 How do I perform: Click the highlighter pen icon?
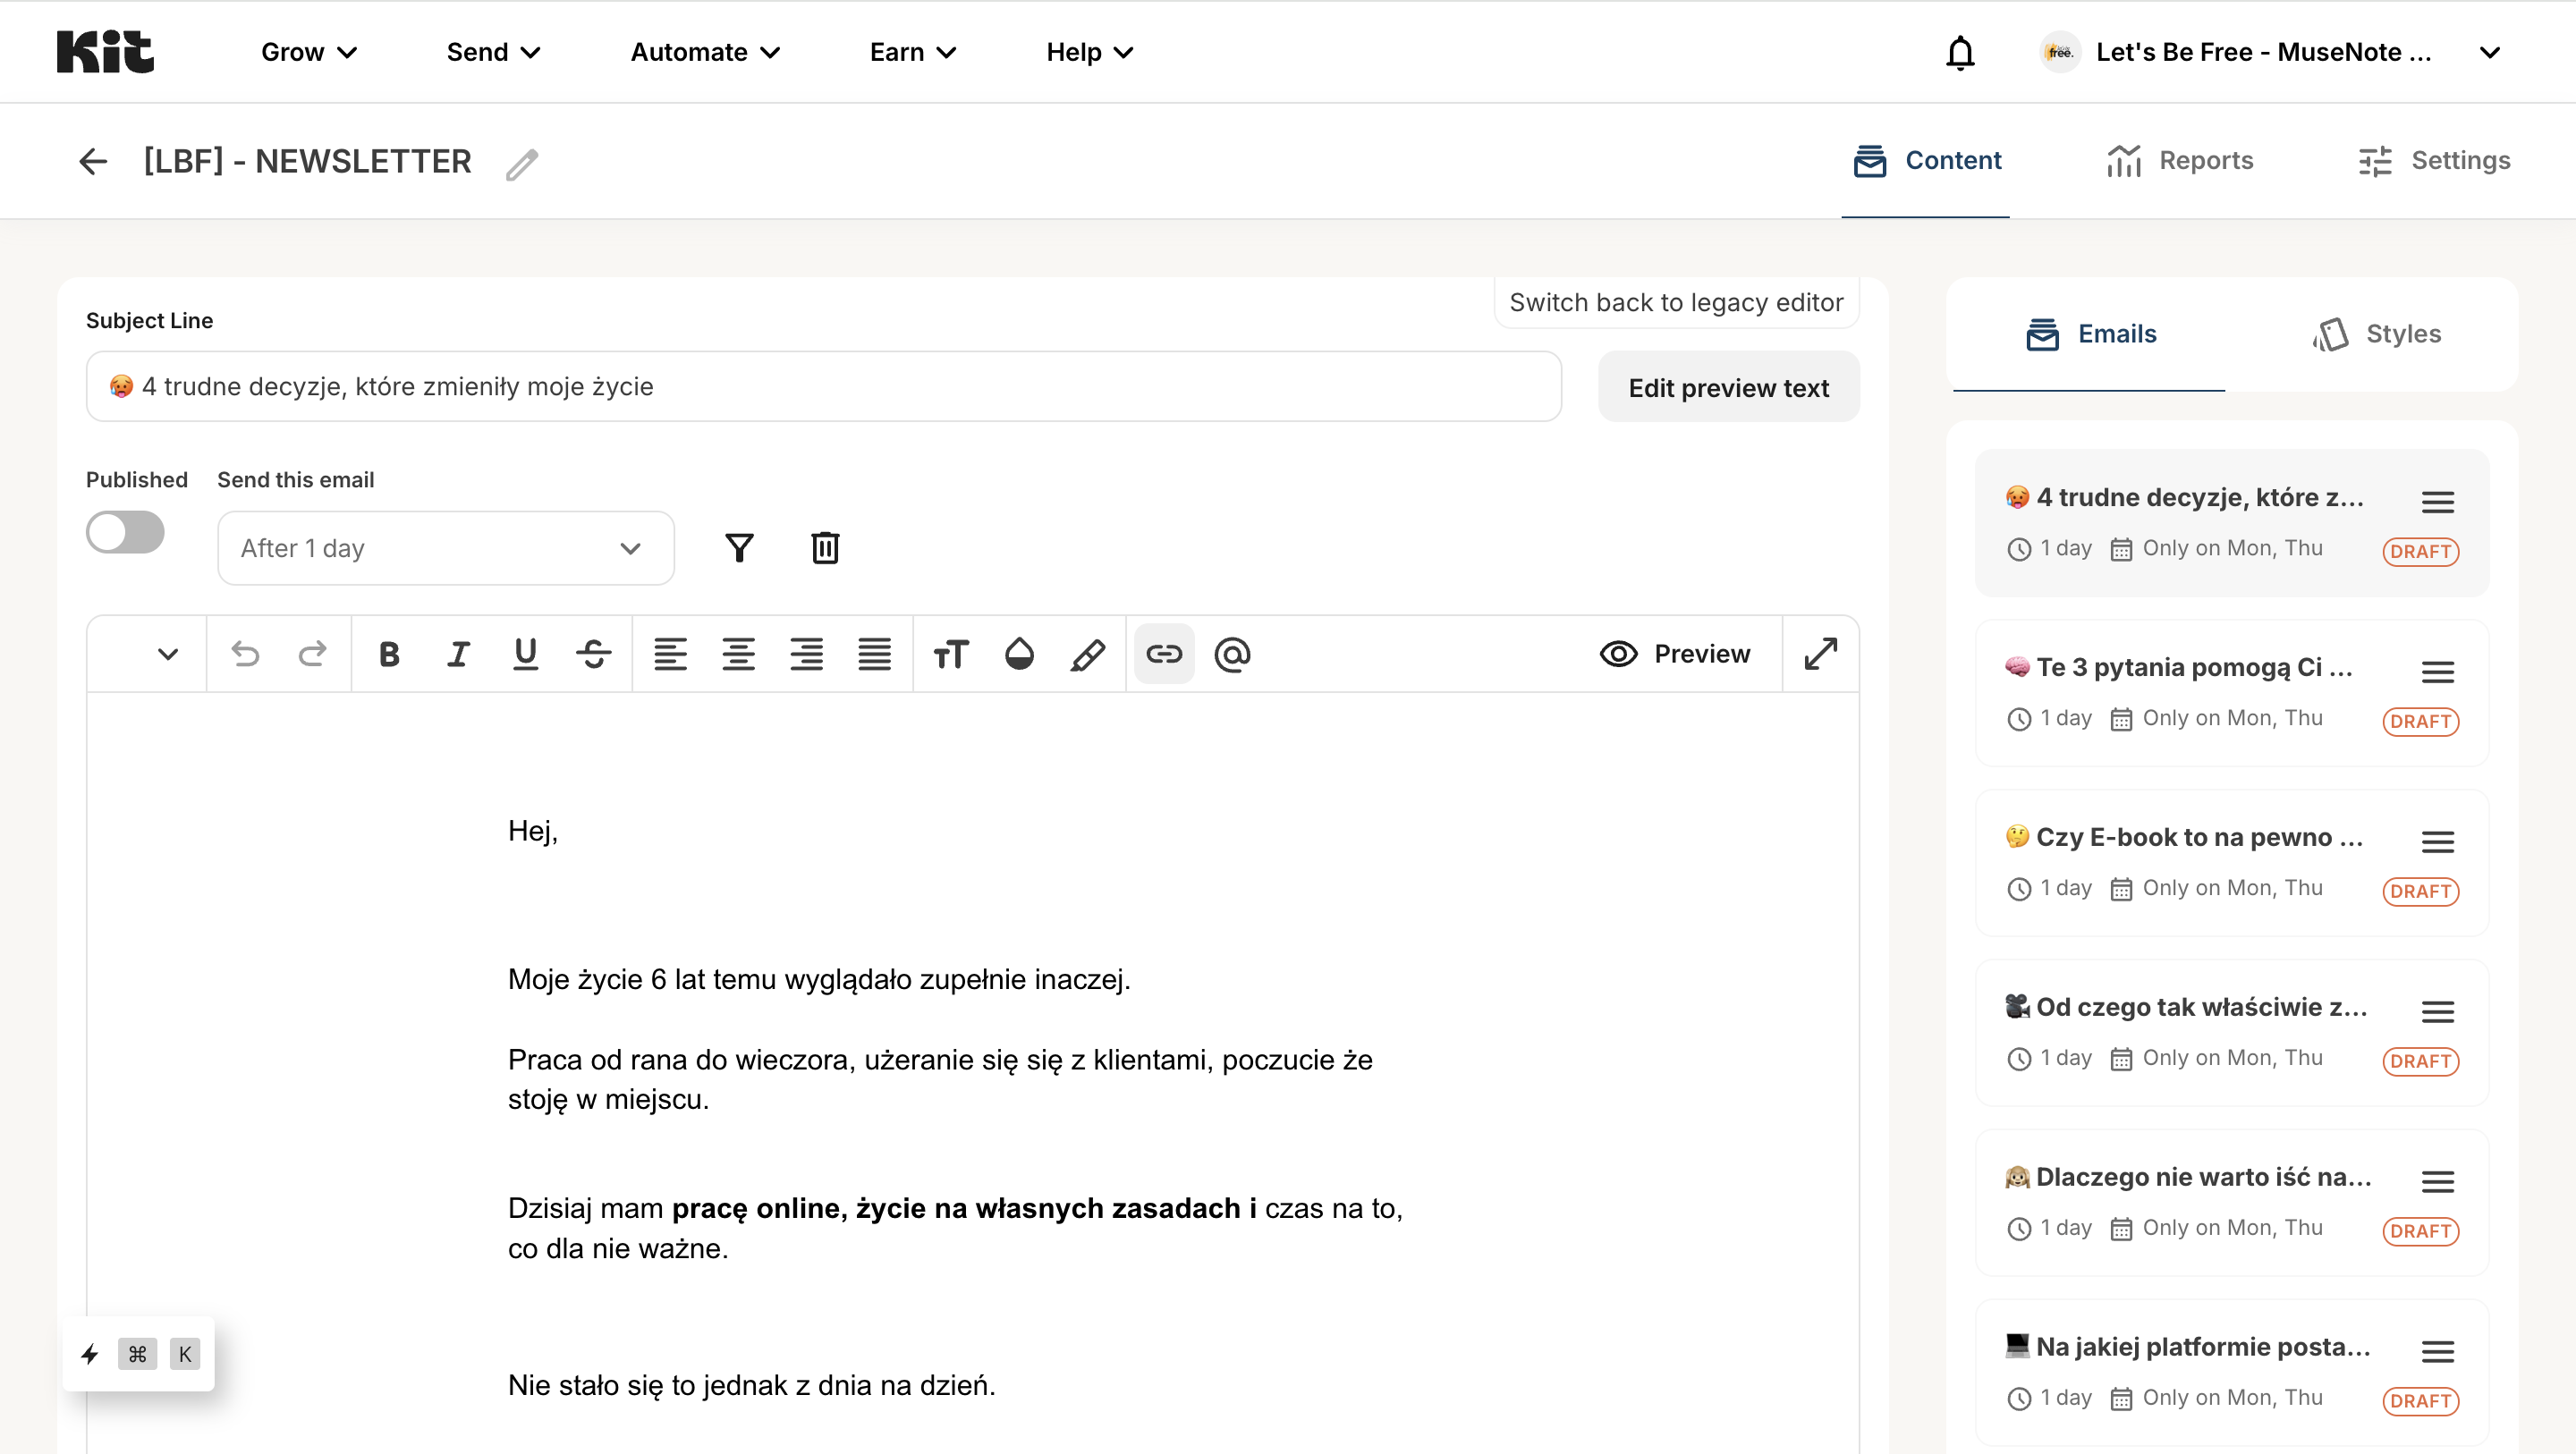tap(1088, 654)
